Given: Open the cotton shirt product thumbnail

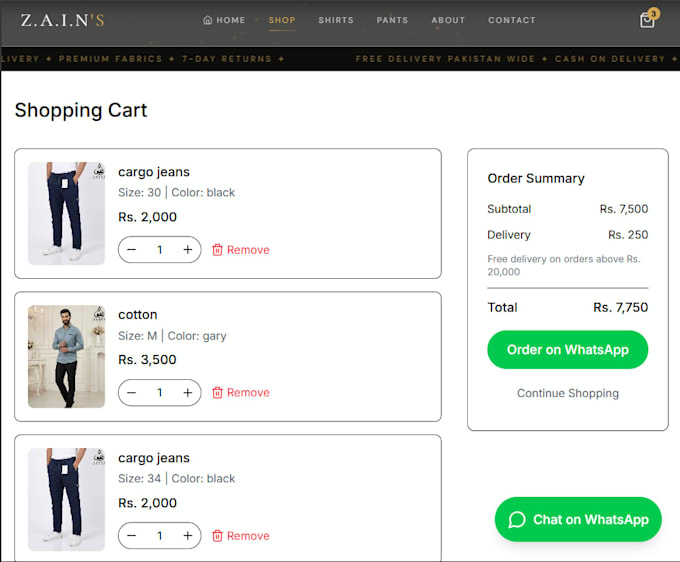Looking at the screenshot, I should click(66, 356).
